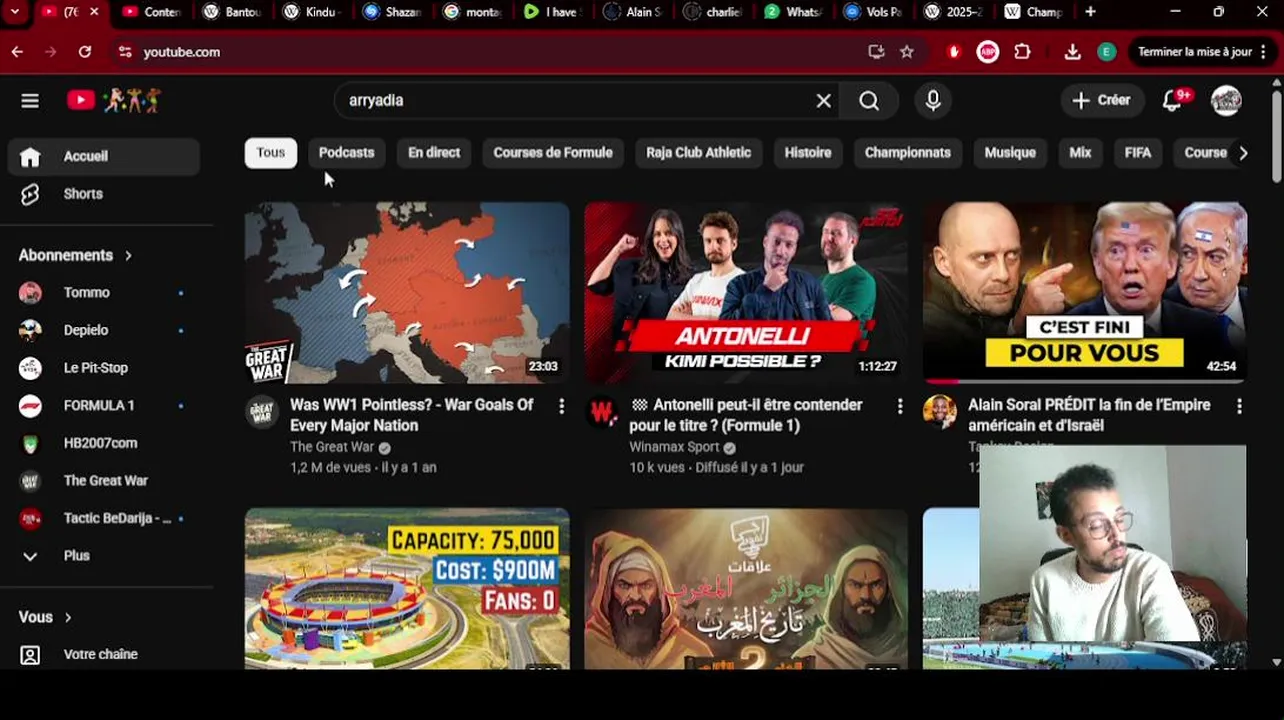Open more options for WW1 video
This screenshot has height=720, width=1284.
(x=561, y=406)
